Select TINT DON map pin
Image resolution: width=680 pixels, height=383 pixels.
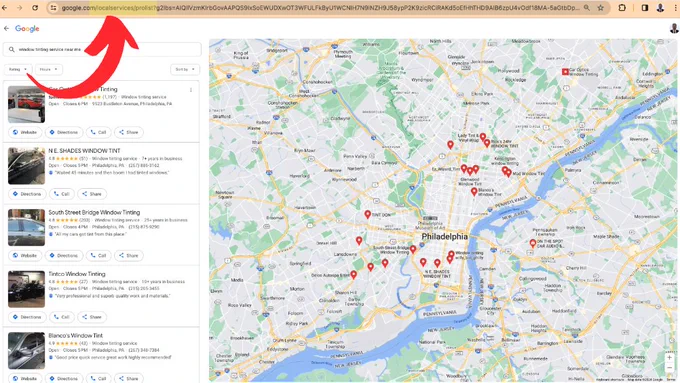367,214
